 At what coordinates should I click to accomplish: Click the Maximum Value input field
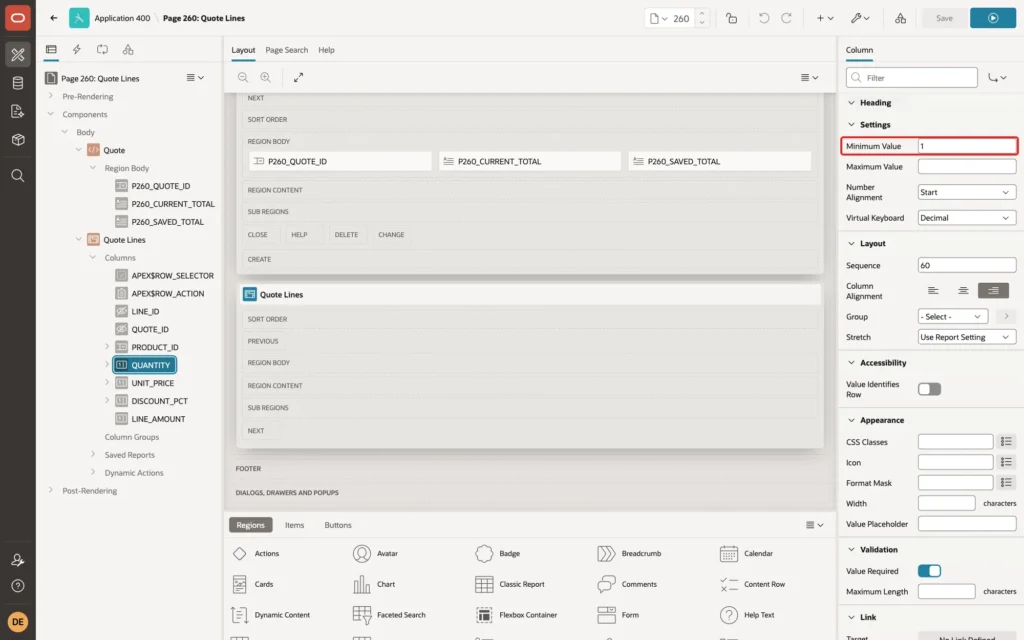967,167
